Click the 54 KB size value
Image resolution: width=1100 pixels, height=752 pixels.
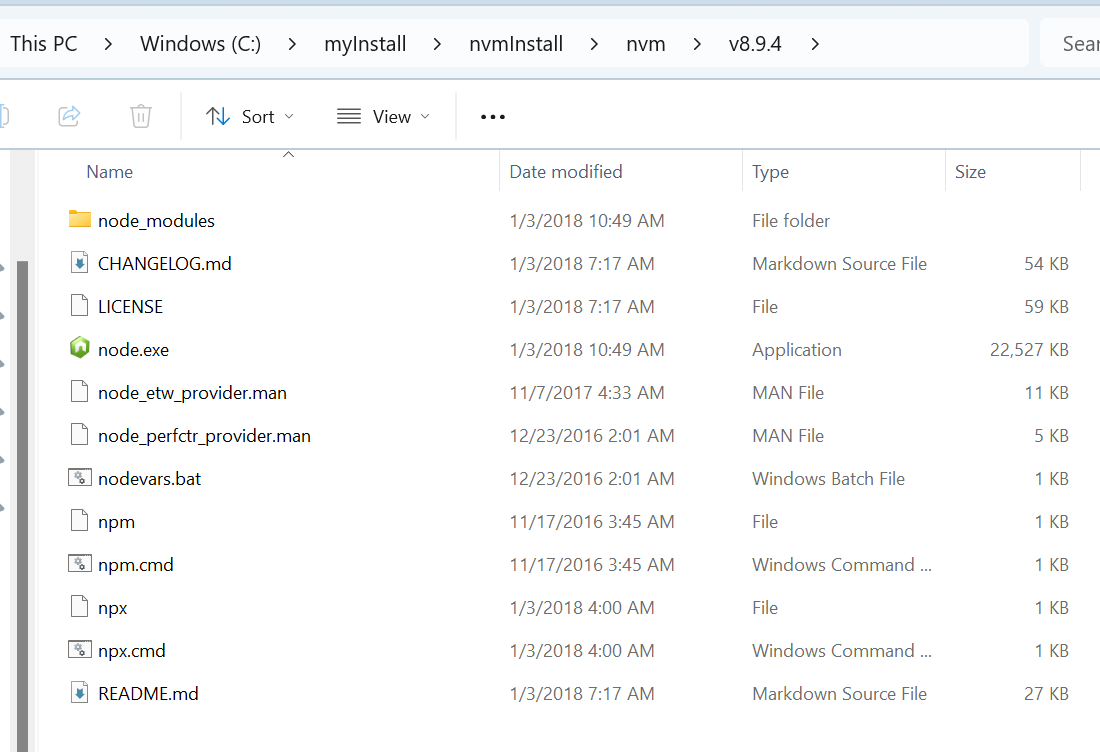pos(1046,263)
